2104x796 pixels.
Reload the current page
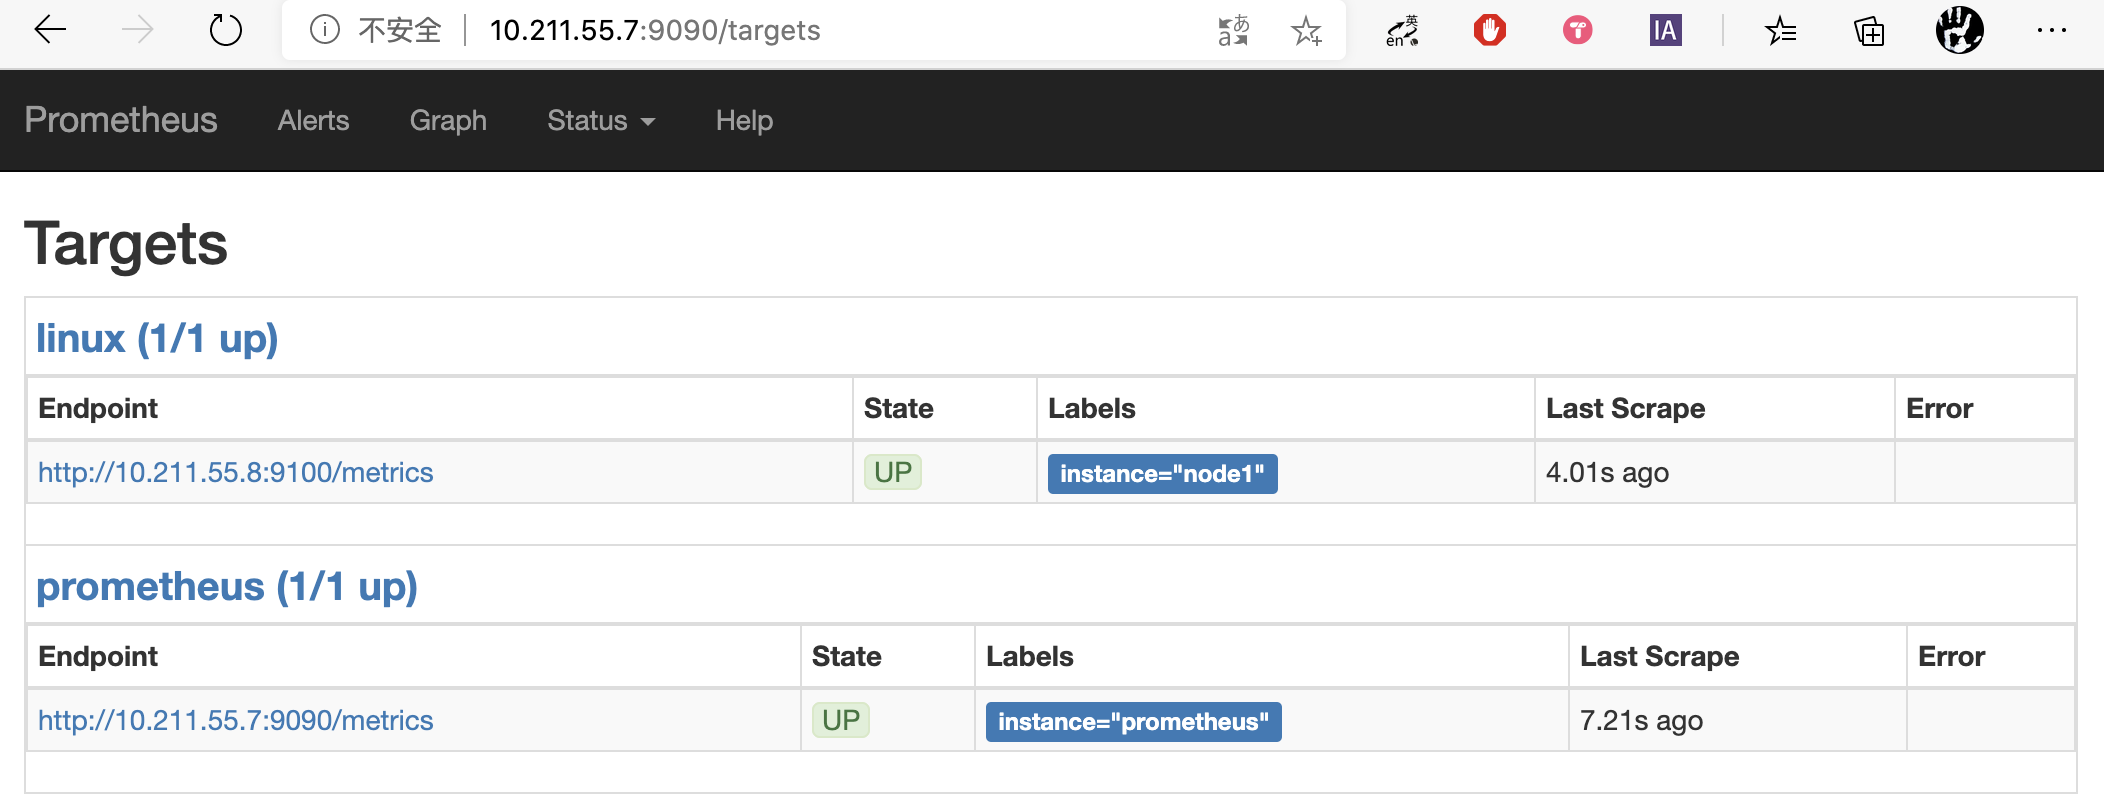pyautogui.click(x=226, y=30)
